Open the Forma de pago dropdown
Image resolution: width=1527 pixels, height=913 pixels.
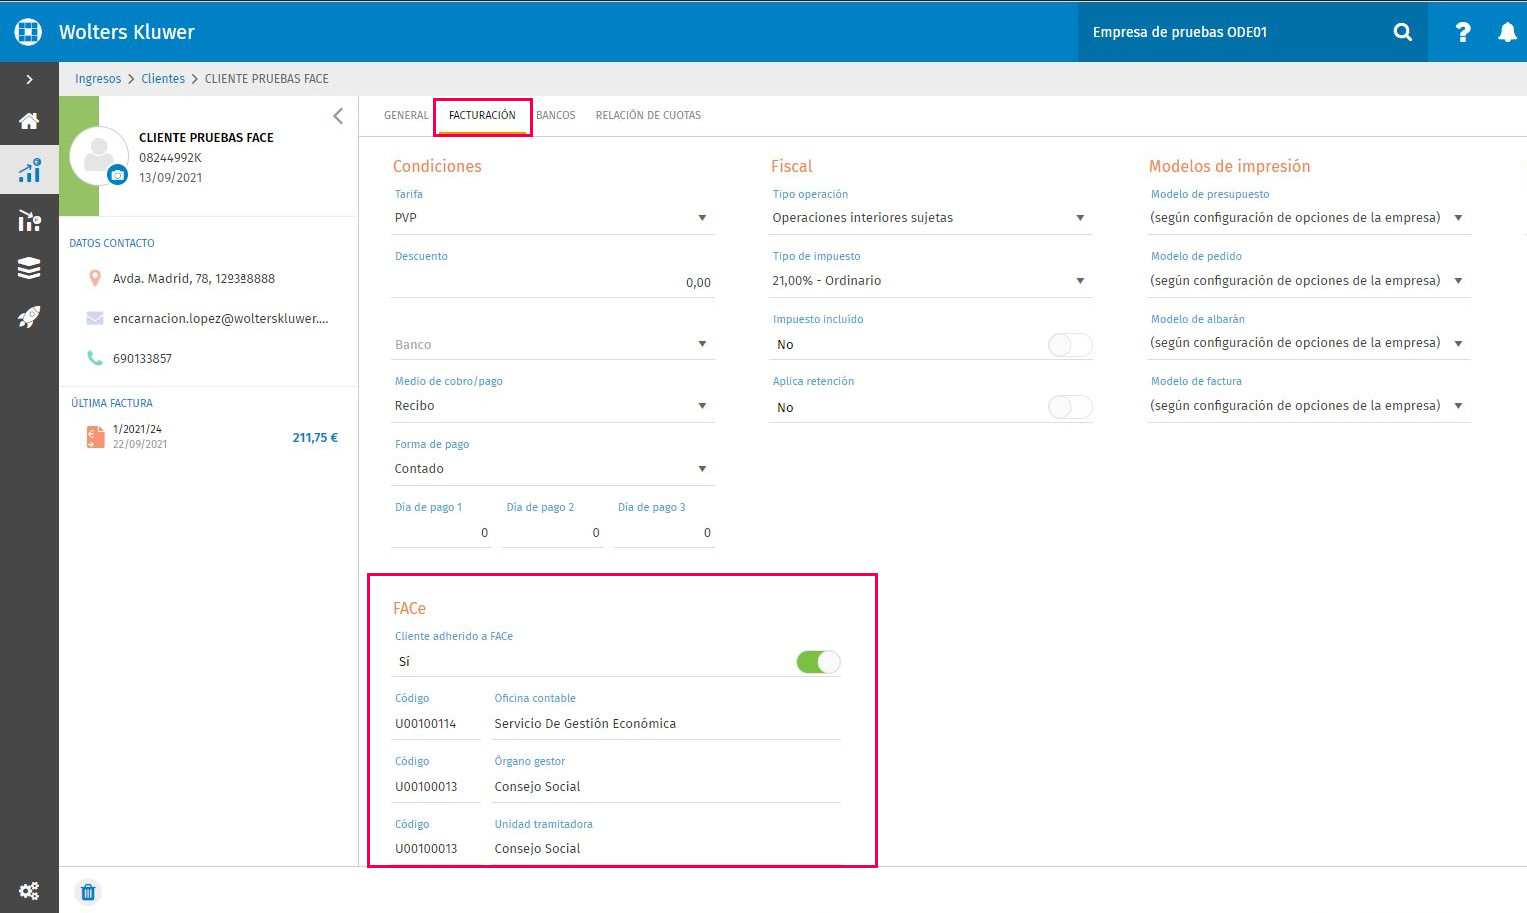tap(552, 469)
